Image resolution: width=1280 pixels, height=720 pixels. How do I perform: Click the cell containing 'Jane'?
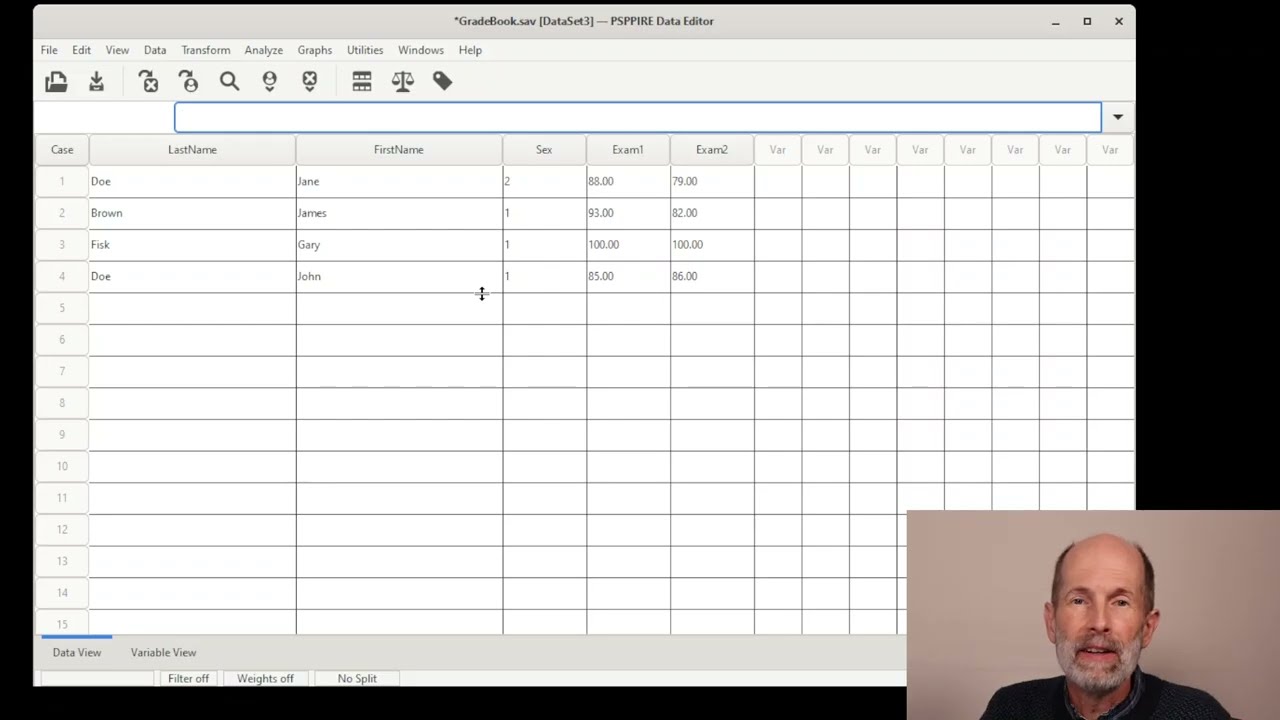point(399,181)
